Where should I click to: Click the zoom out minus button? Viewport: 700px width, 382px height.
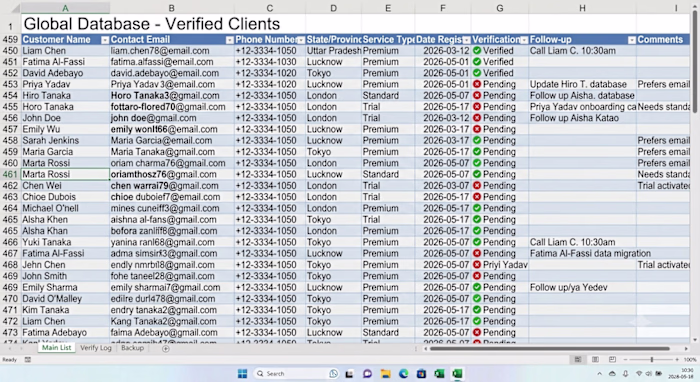pyautogui.click(x=625, y=360)
